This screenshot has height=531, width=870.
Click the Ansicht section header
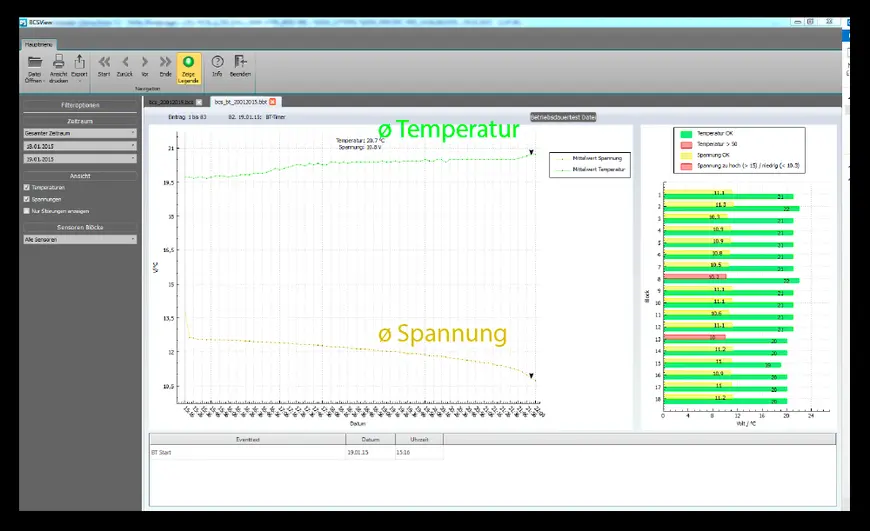point(80,176)
